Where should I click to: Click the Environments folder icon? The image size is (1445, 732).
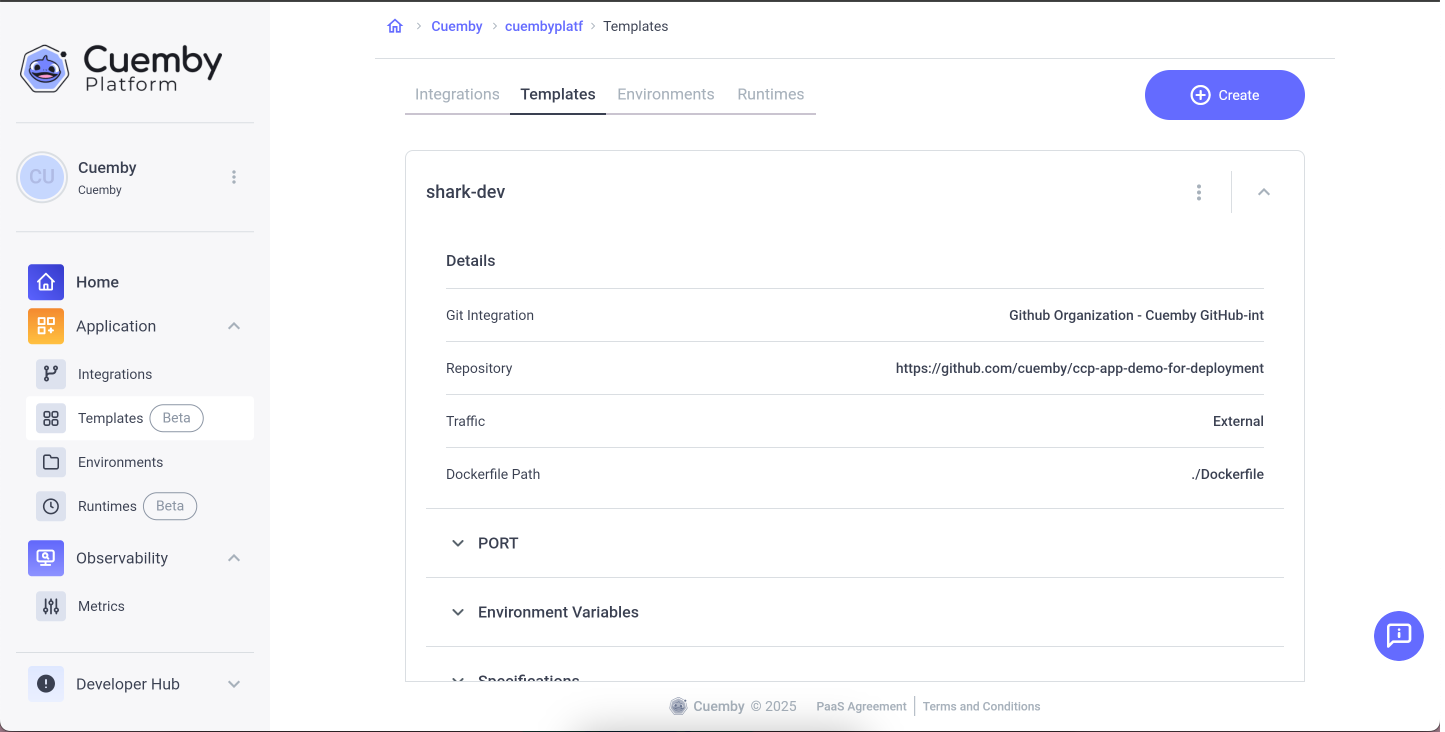tap(51, 462)
